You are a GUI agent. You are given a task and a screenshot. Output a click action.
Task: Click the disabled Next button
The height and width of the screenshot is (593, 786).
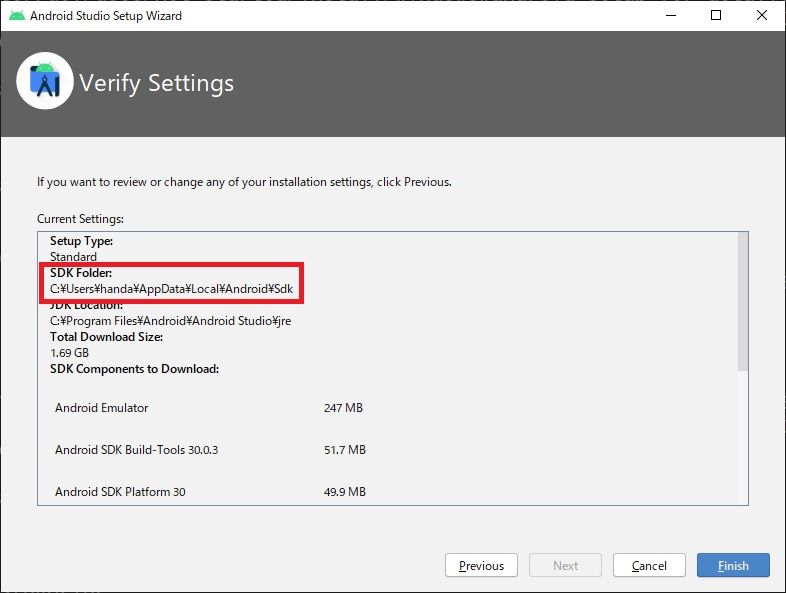point(565,566)
